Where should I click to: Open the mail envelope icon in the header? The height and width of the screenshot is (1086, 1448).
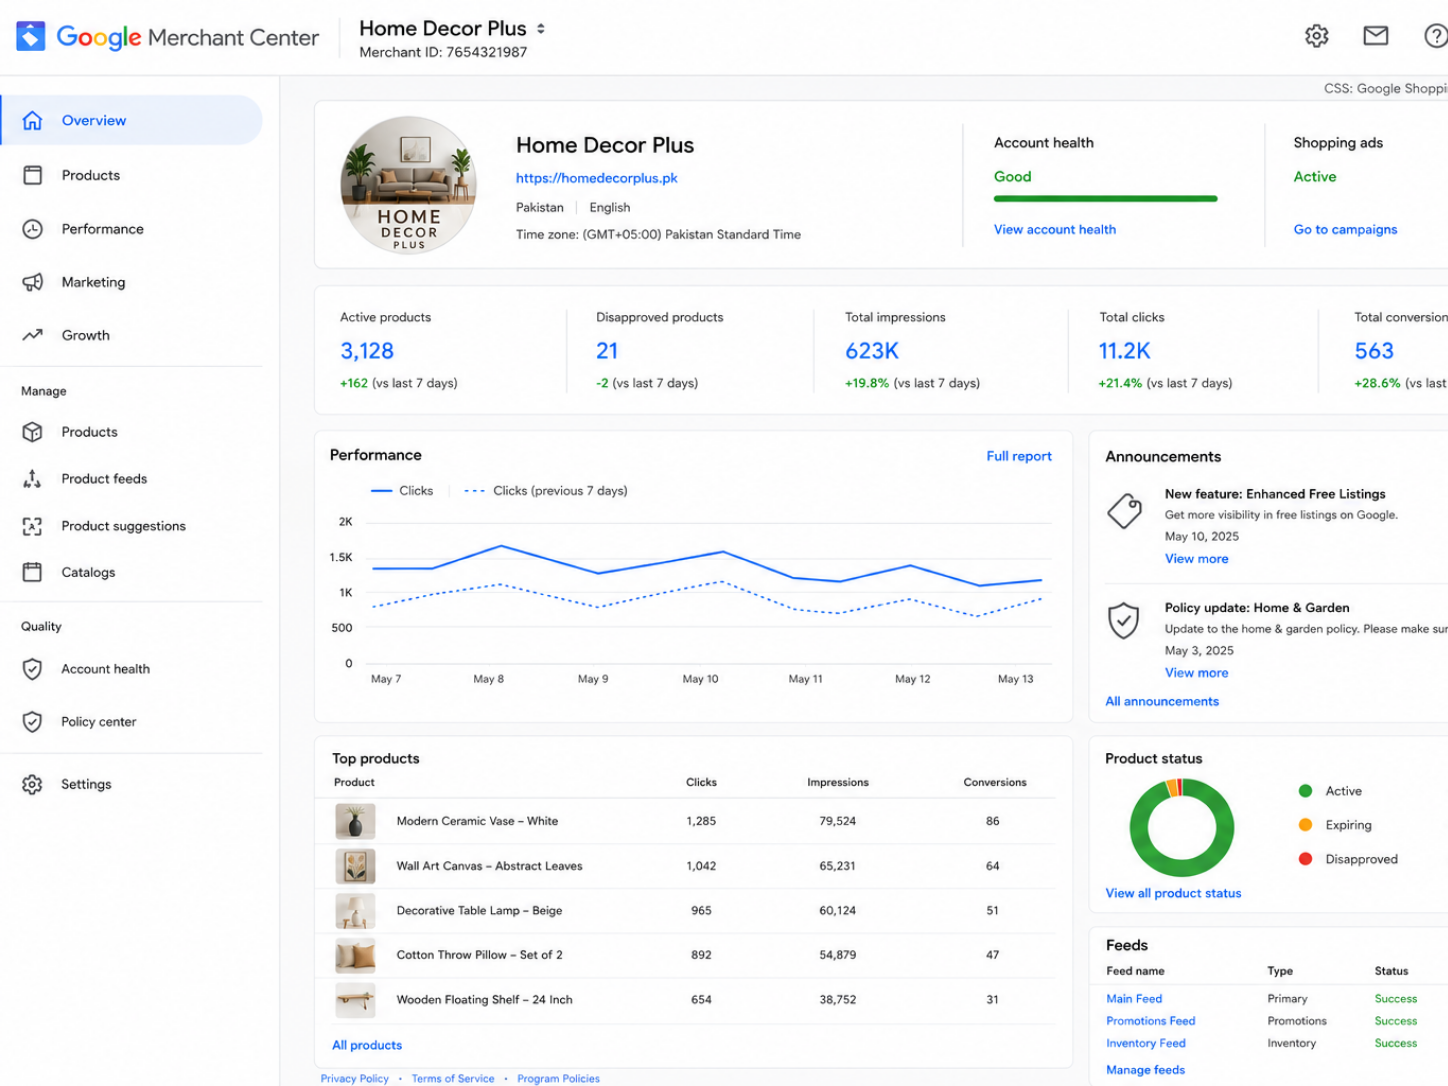1376,36
